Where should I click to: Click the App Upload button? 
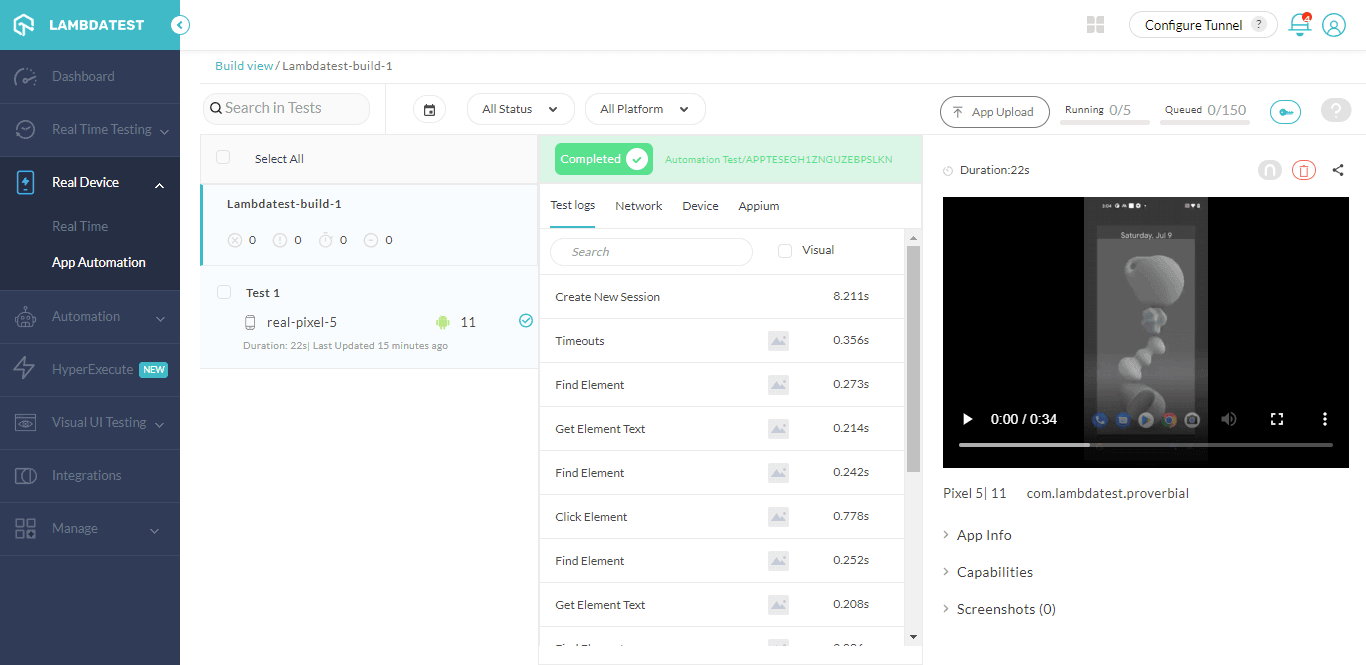pyautogui.click(x=994, y=111)
